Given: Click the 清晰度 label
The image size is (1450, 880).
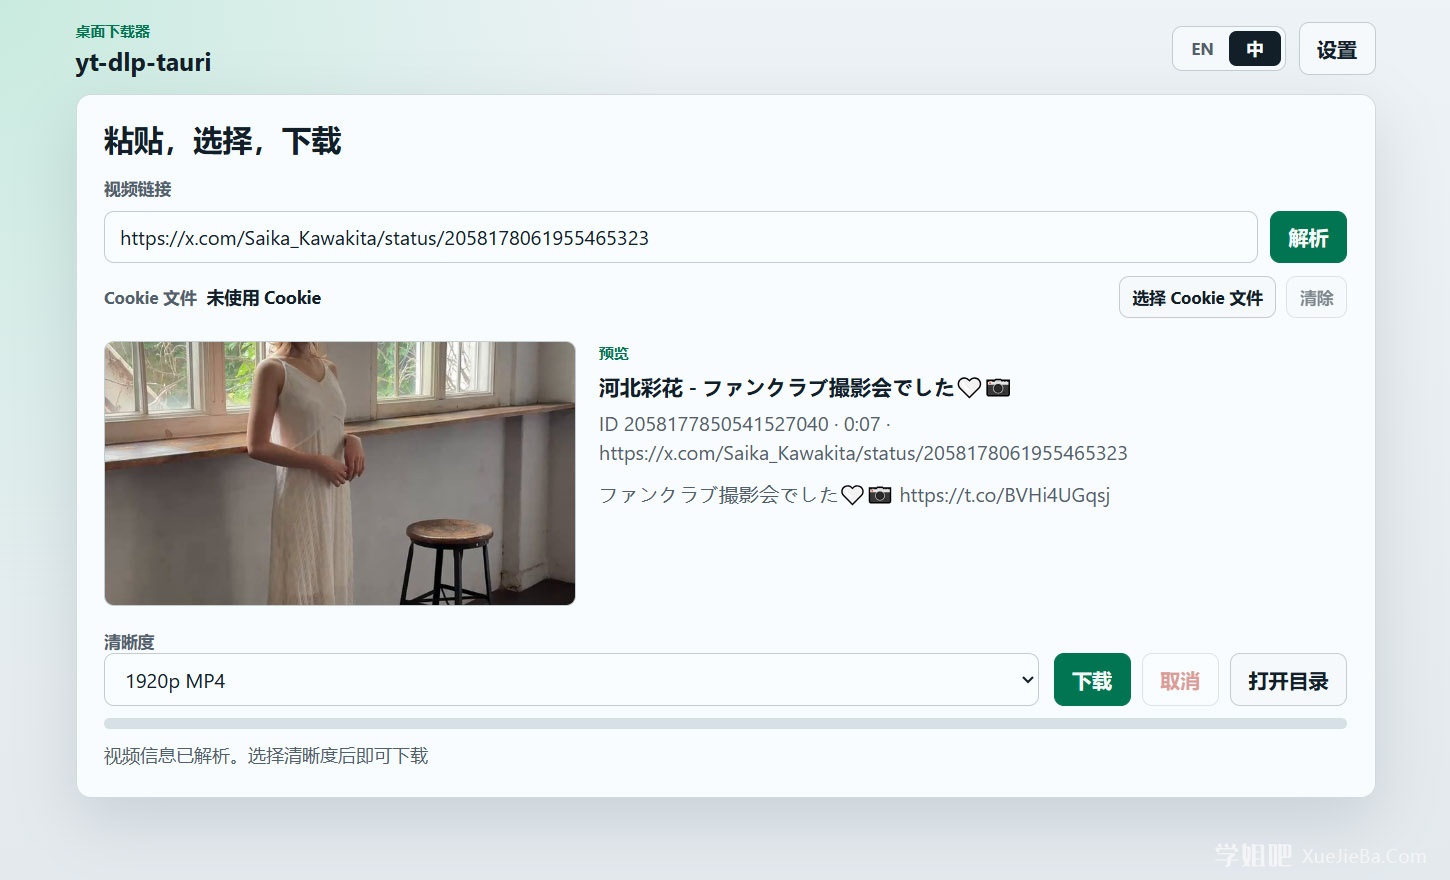Looking at the screenshot, I should point(129,642).
